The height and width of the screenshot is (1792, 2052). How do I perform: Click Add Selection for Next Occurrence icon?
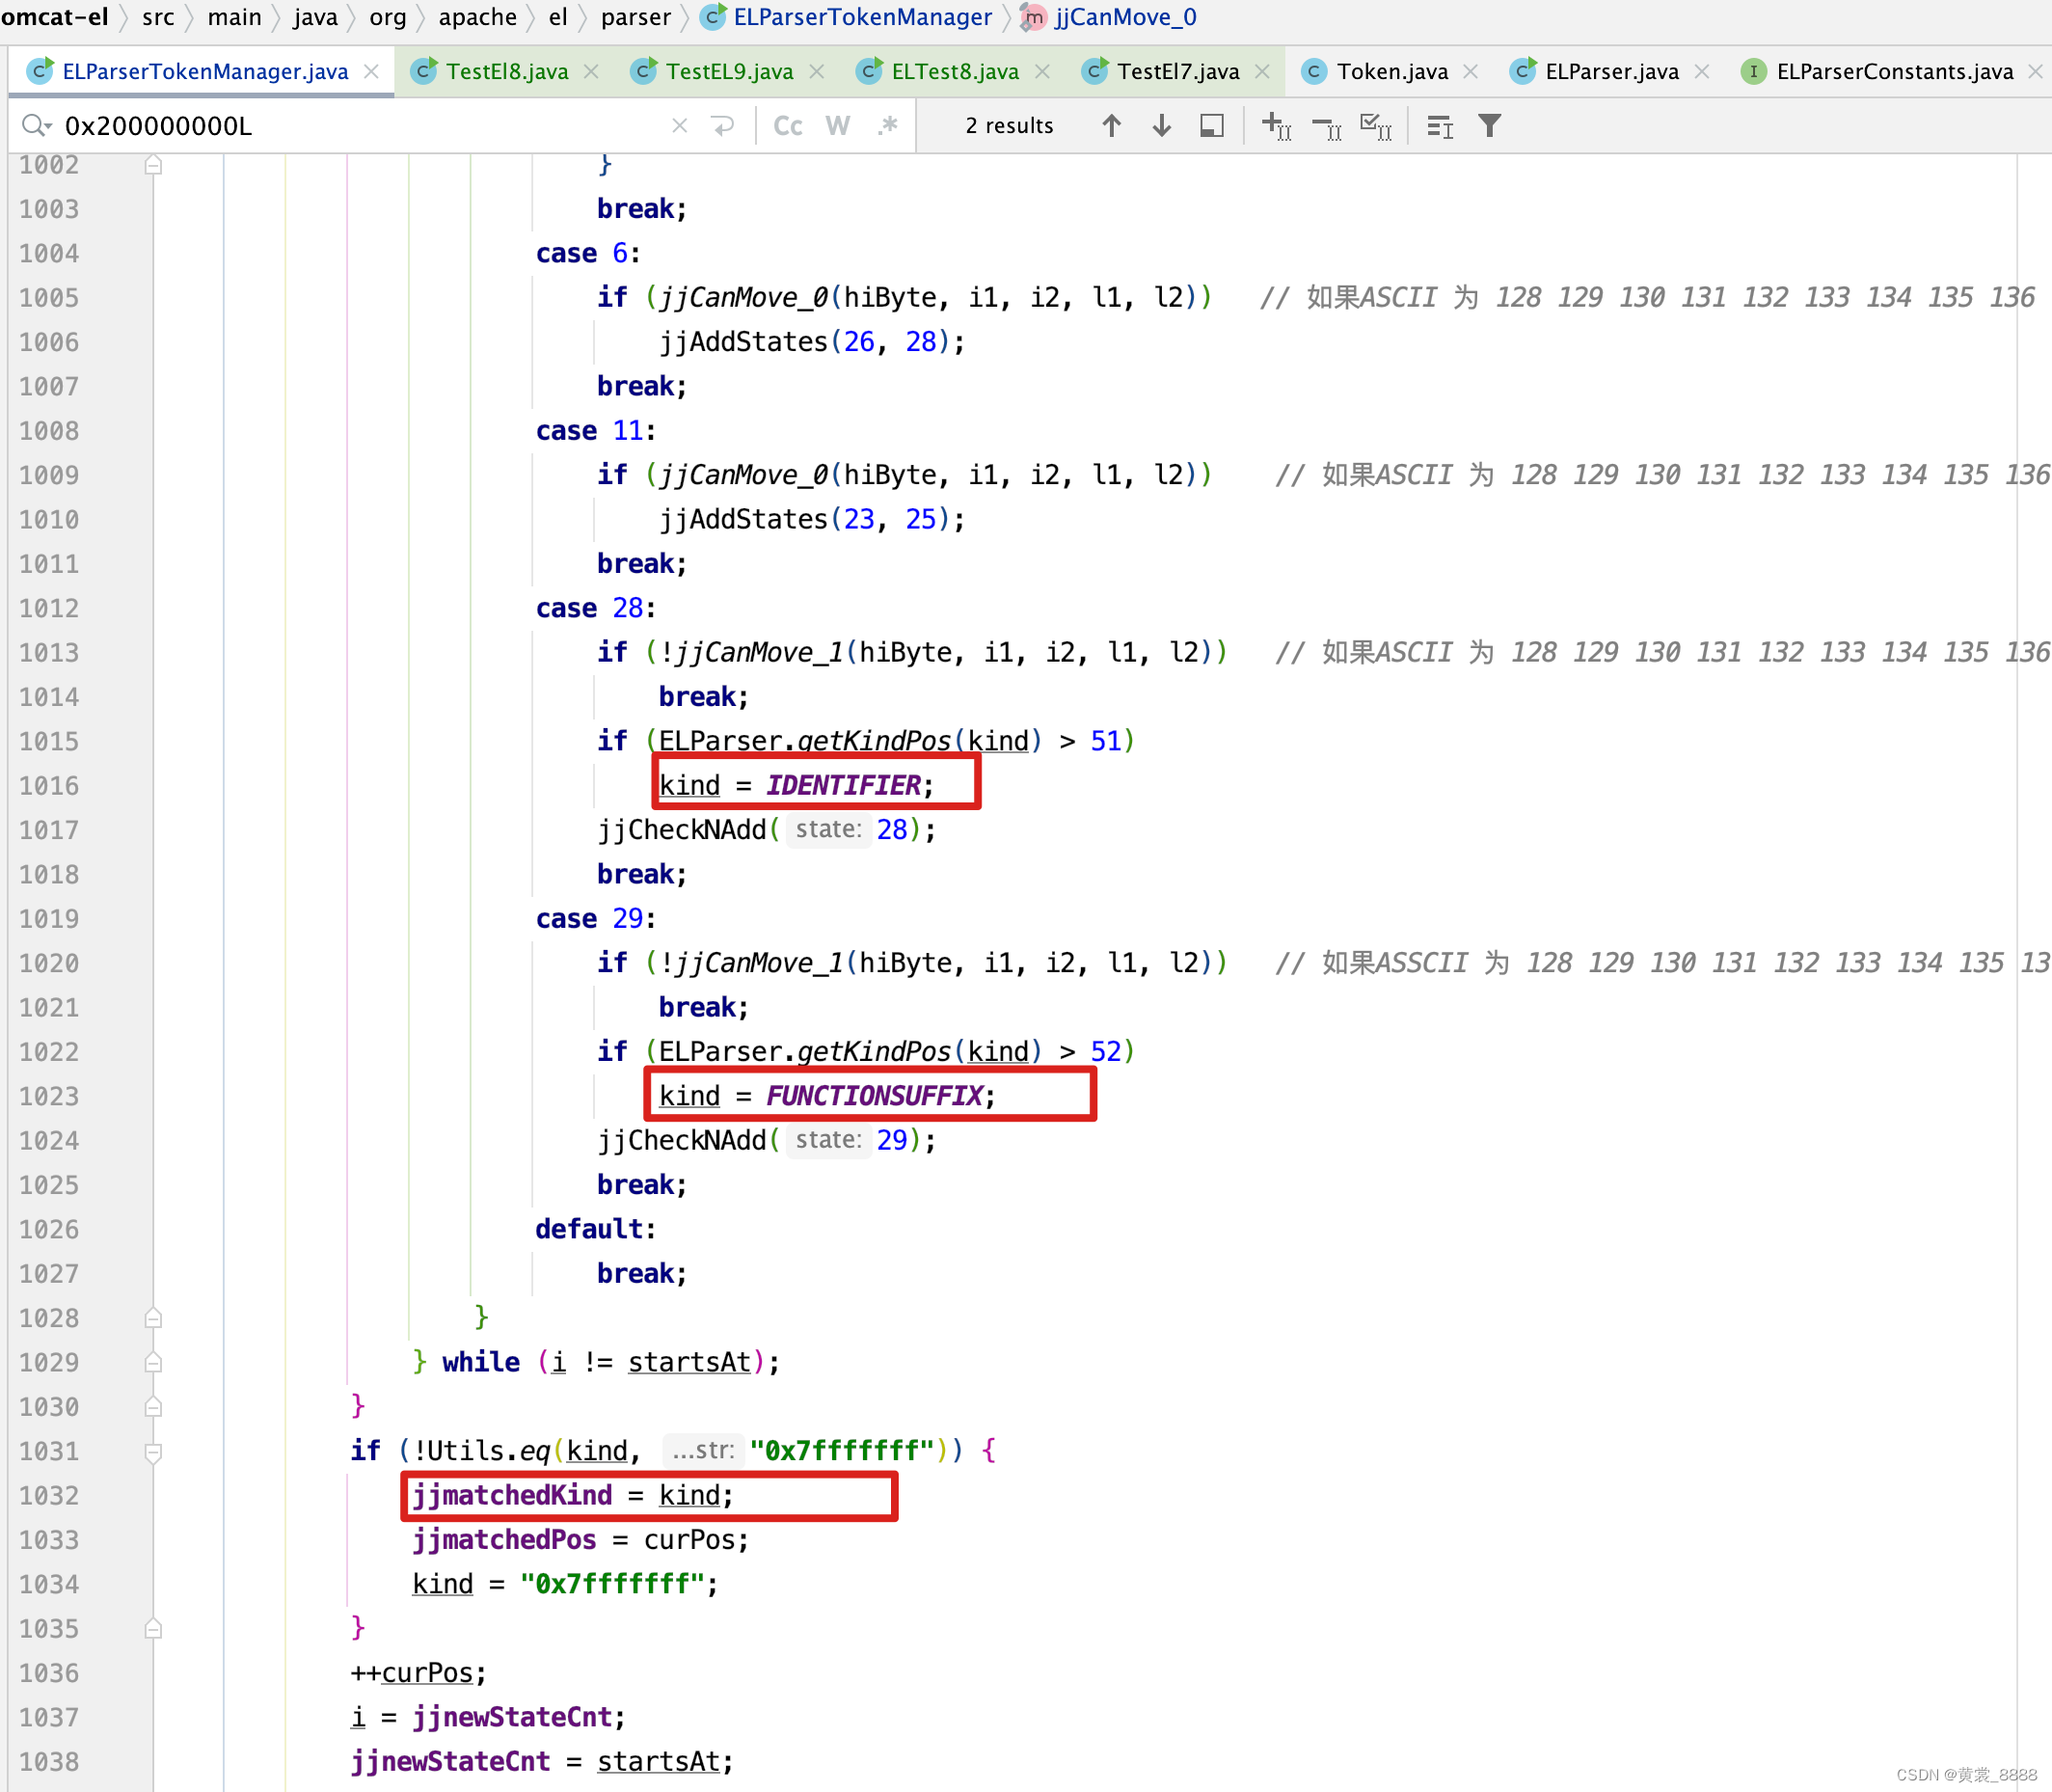[1277, 126]
